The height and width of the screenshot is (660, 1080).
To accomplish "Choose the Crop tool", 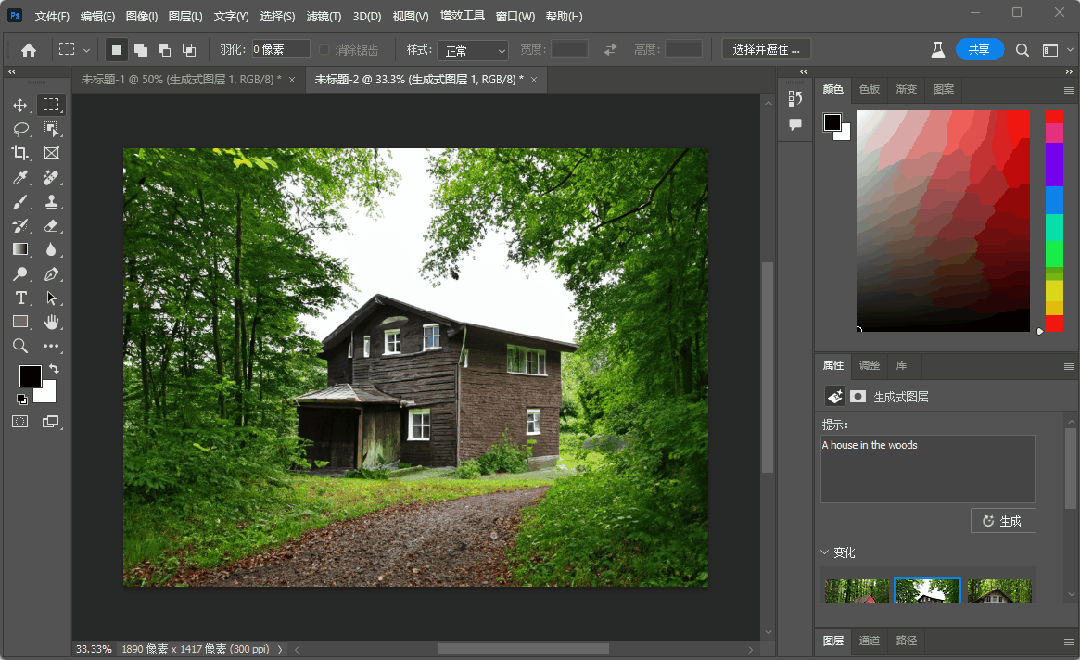I will [20, 153].
